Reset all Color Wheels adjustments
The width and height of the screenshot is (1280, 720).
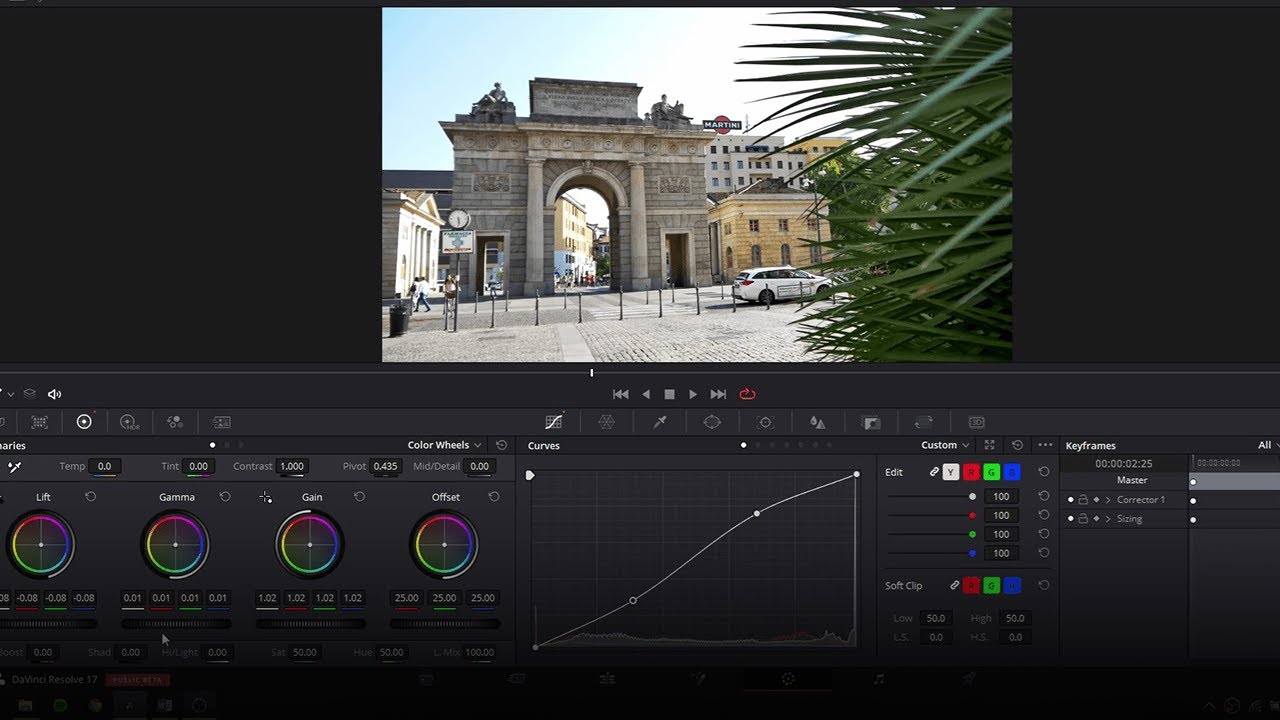(501, 445)
